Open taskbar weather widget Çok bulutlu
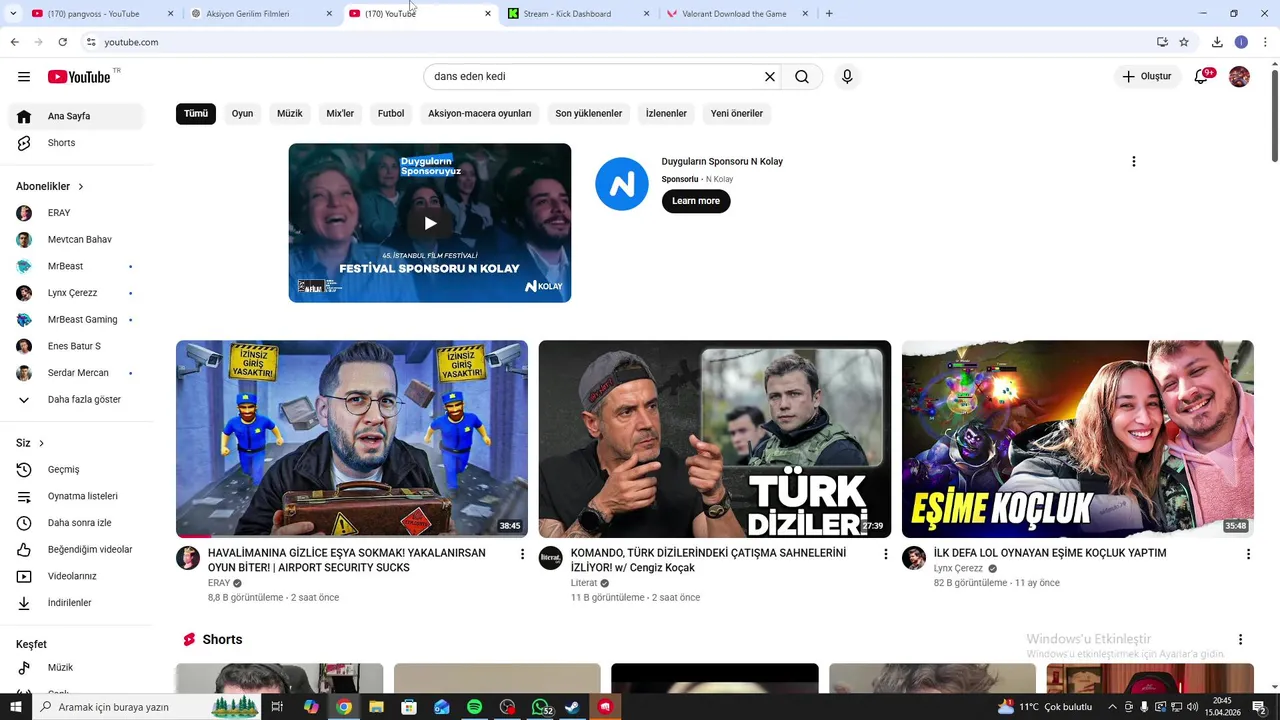 click(x=1045, y=707)
